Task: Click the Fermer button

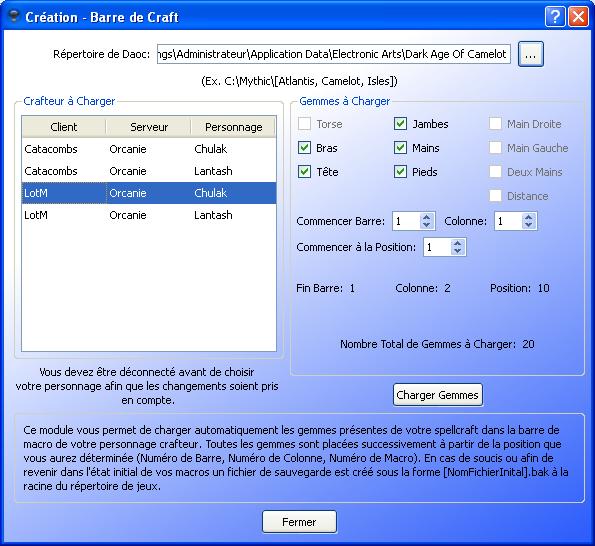Action: click(x=299, y=522)
